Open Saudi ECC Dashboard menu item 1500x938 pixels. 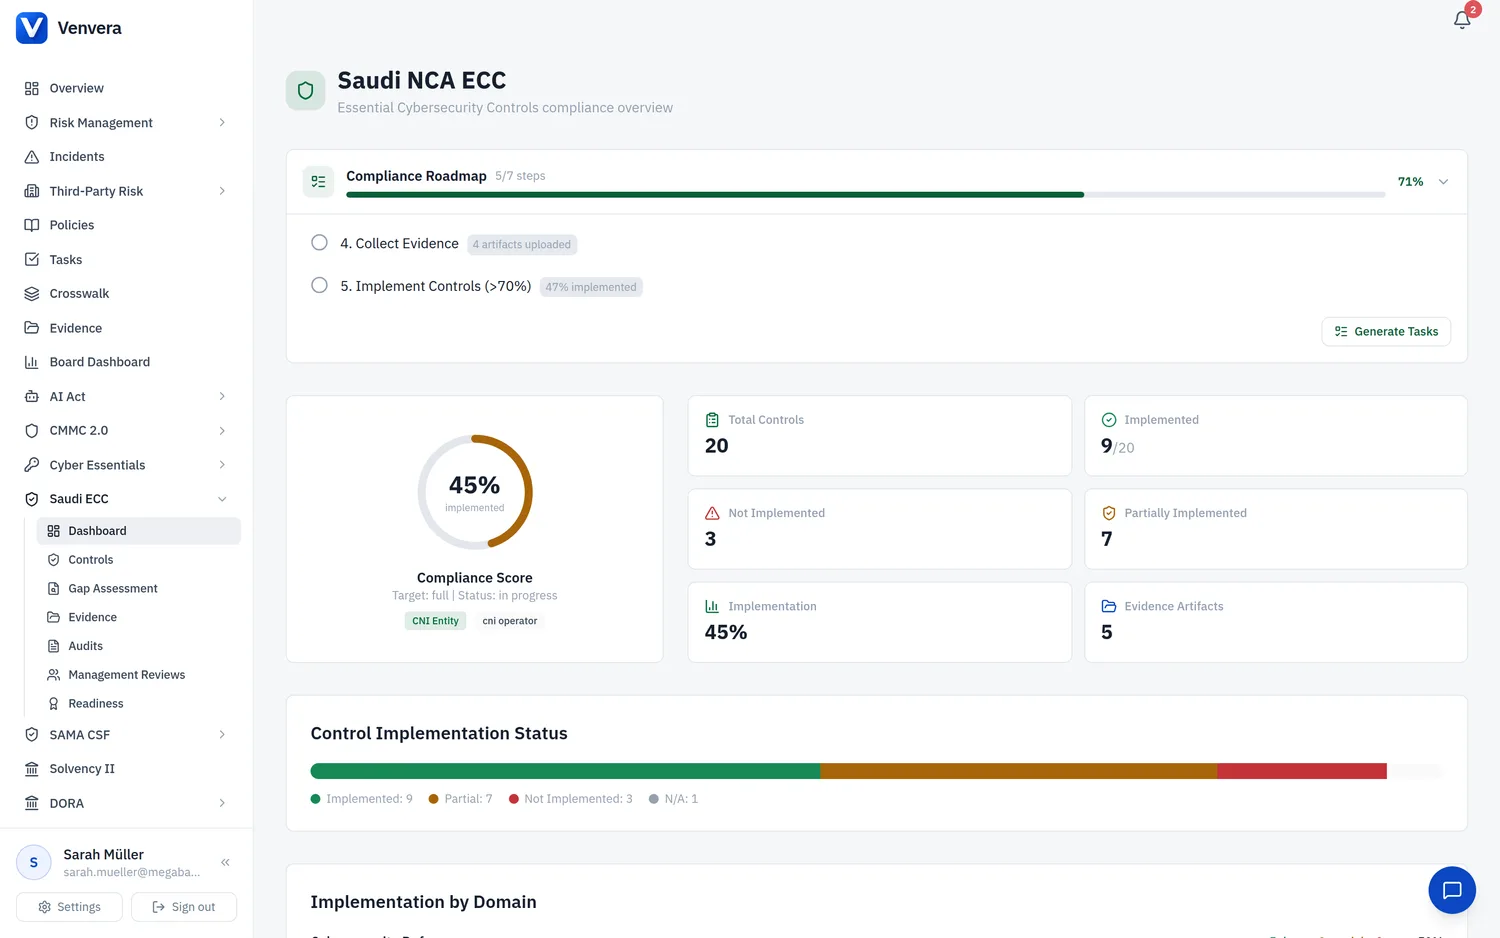(139, 531)
